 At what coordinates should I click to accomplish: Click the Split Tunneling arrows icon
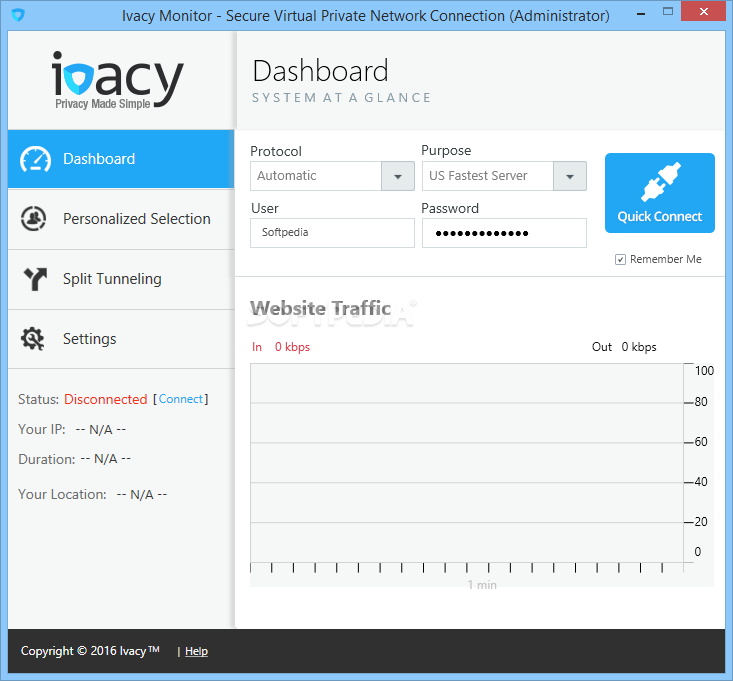[35, 279]
